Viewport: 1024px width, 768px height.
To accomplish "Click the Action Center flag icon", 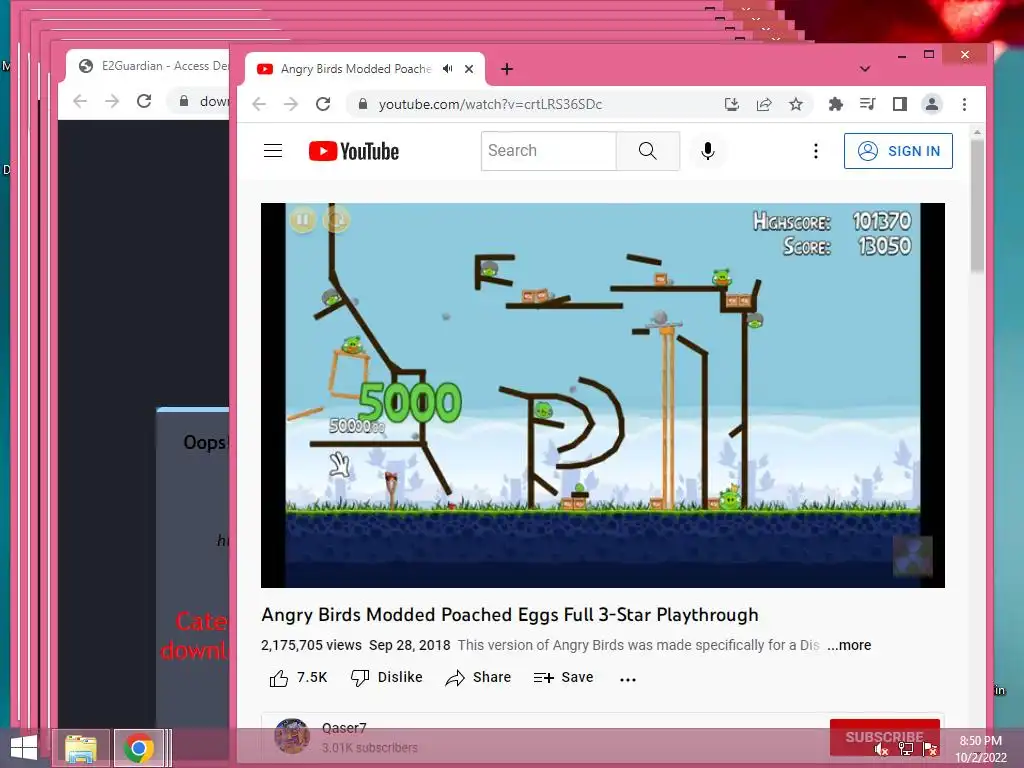I will (x=930, y=749).
